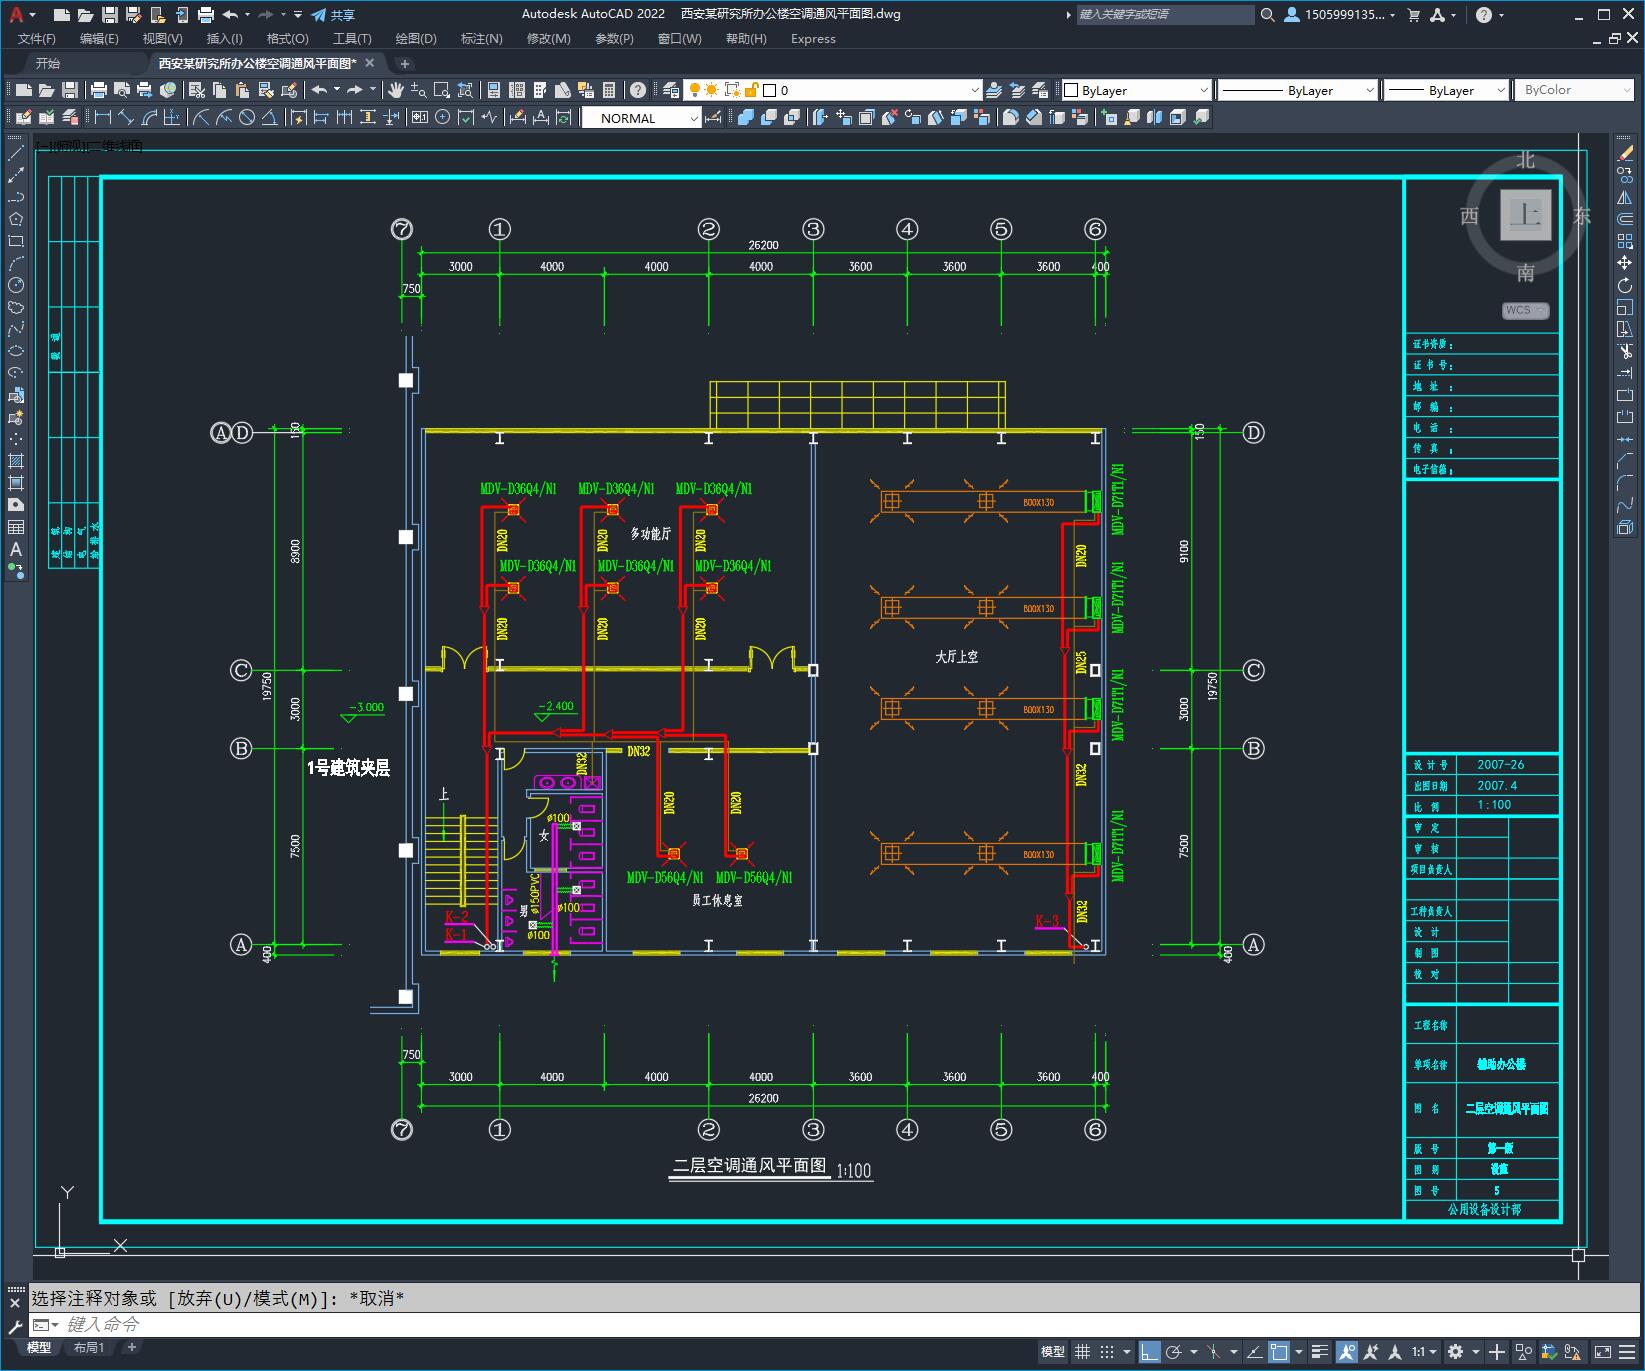Expand the workspace switching gear arrow
The height and width of the screenshot is (1371, 1645).
pyautogui.click(x=1474, y=1352)
